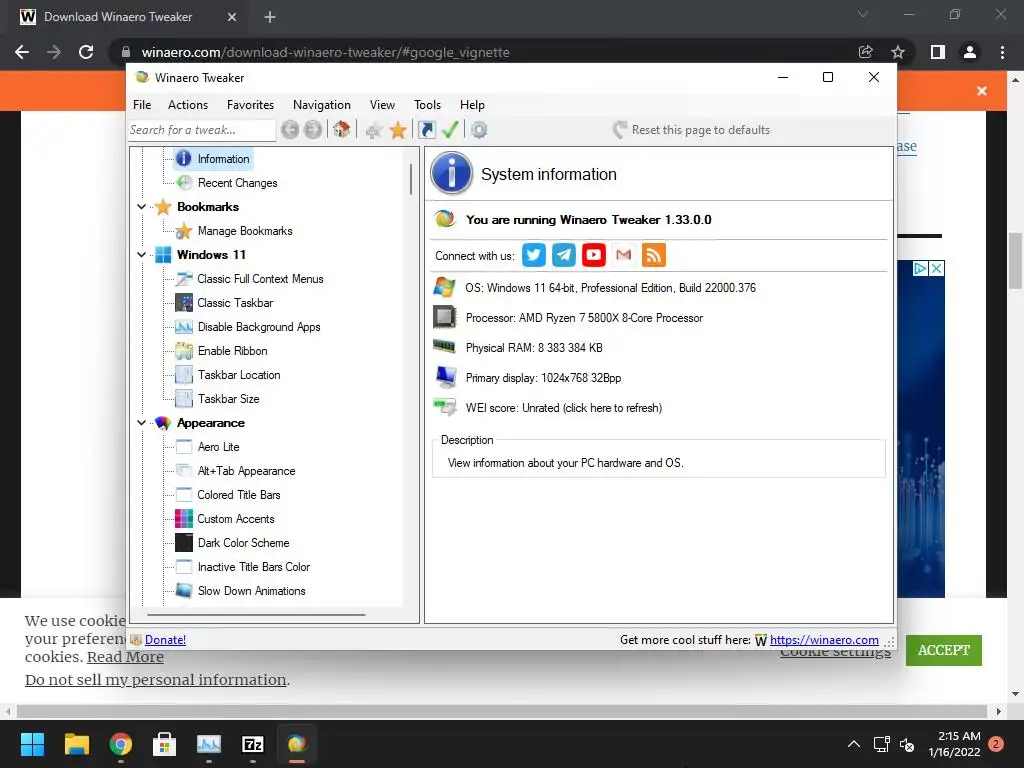
Task: Open Chrome profile avatar icon
Action: coord(970,52)
